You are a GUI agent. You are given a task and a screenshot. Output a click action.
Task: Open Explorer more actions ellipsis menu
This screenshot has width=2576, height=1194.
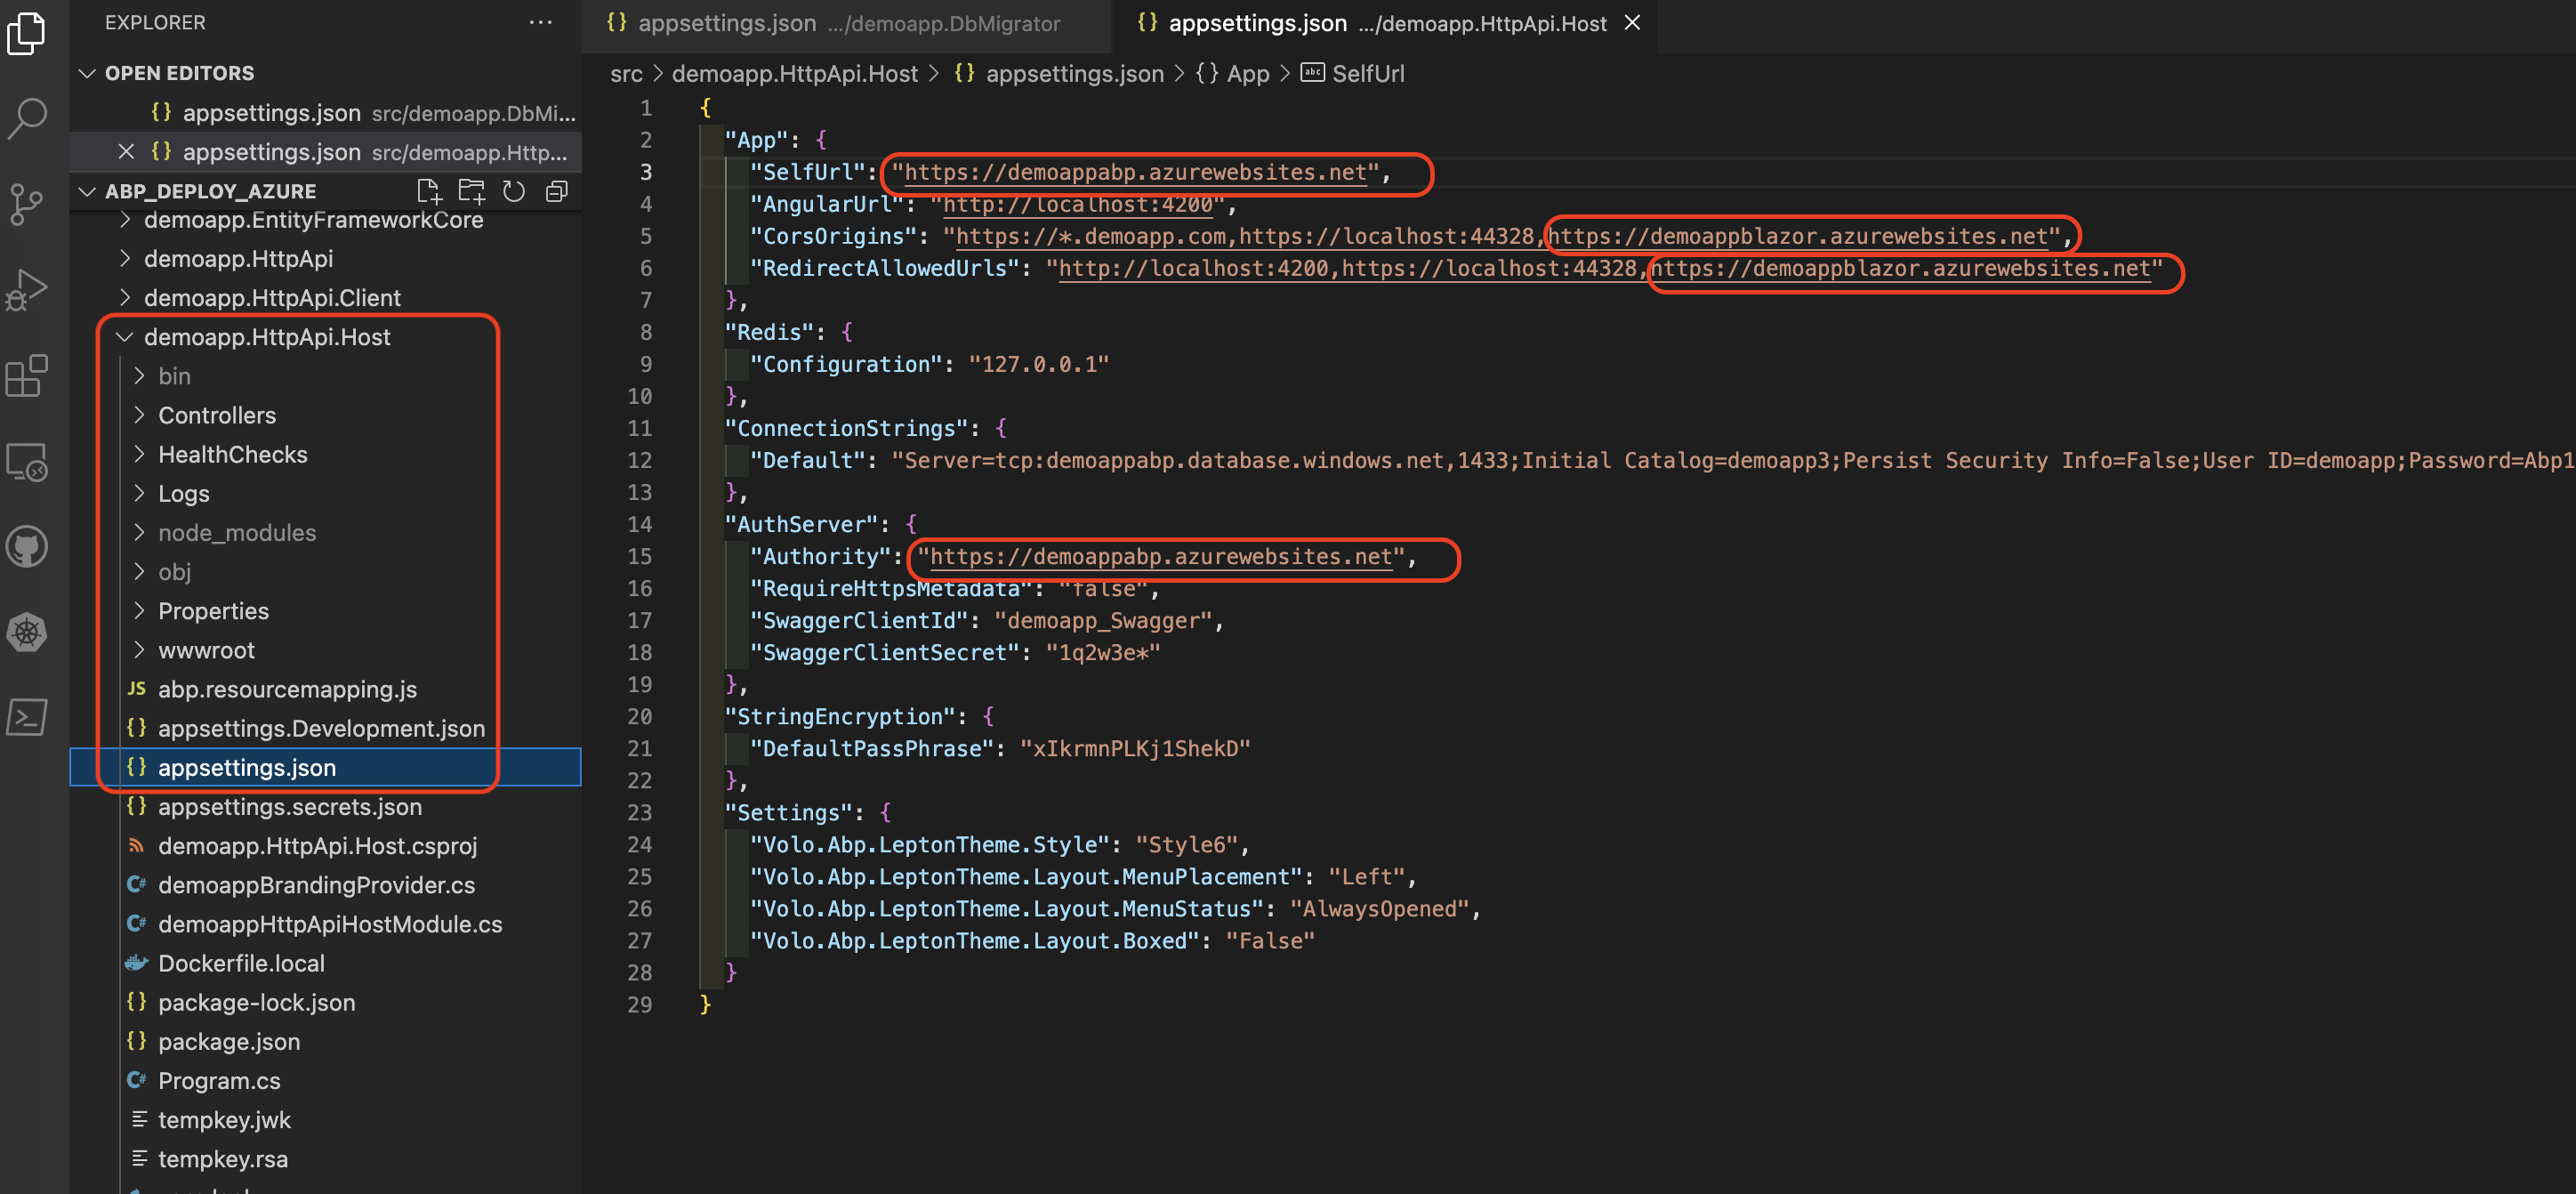coord(540,23)
